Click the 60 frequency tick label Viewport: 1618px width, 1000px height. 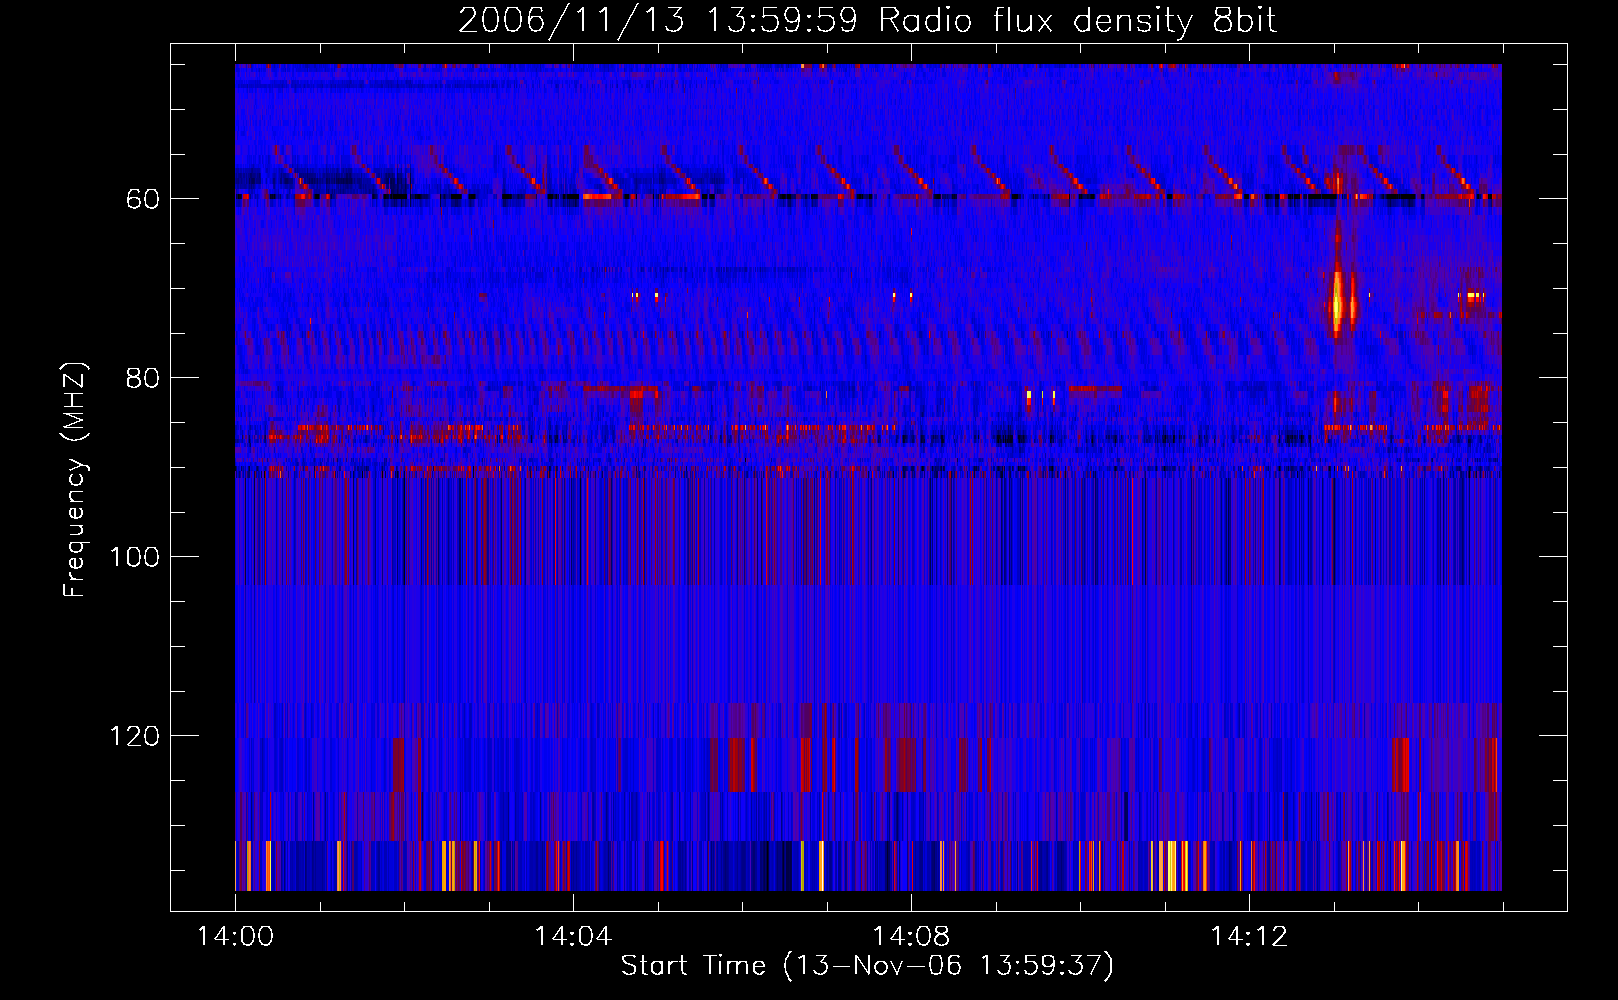142,199
